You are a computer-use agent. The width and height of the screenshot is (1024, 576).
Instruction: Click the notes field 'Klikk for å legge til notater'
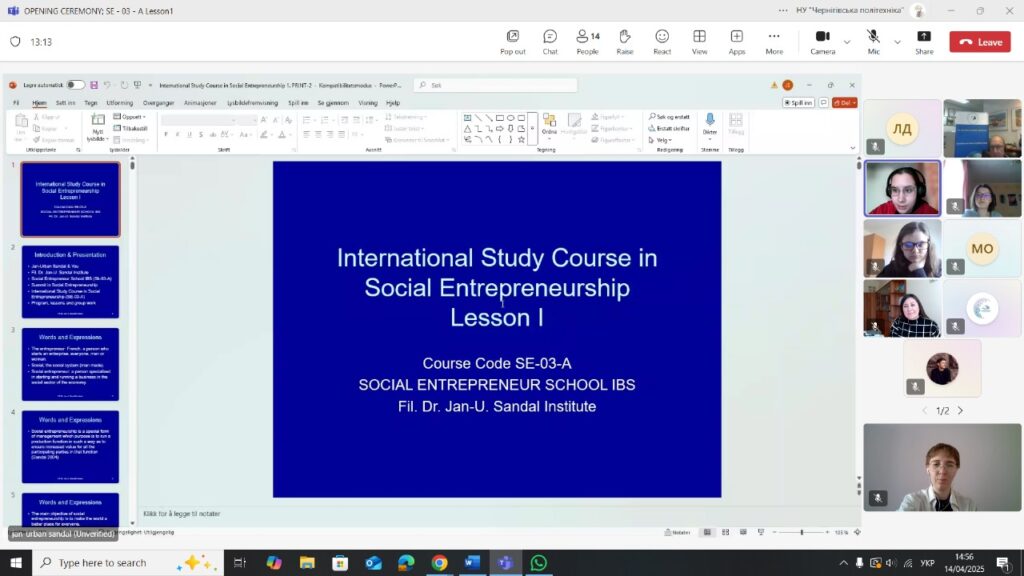pos(182,514)
